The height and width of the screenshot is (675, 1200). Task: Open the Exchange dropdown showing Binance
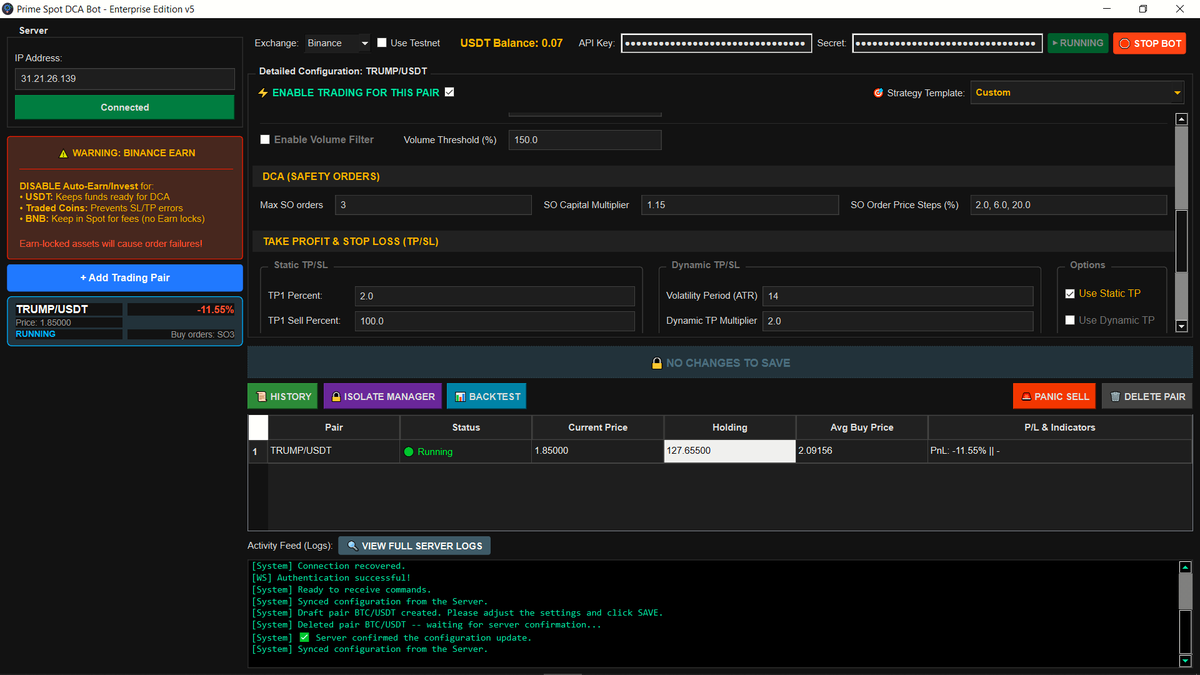[338, 43]
